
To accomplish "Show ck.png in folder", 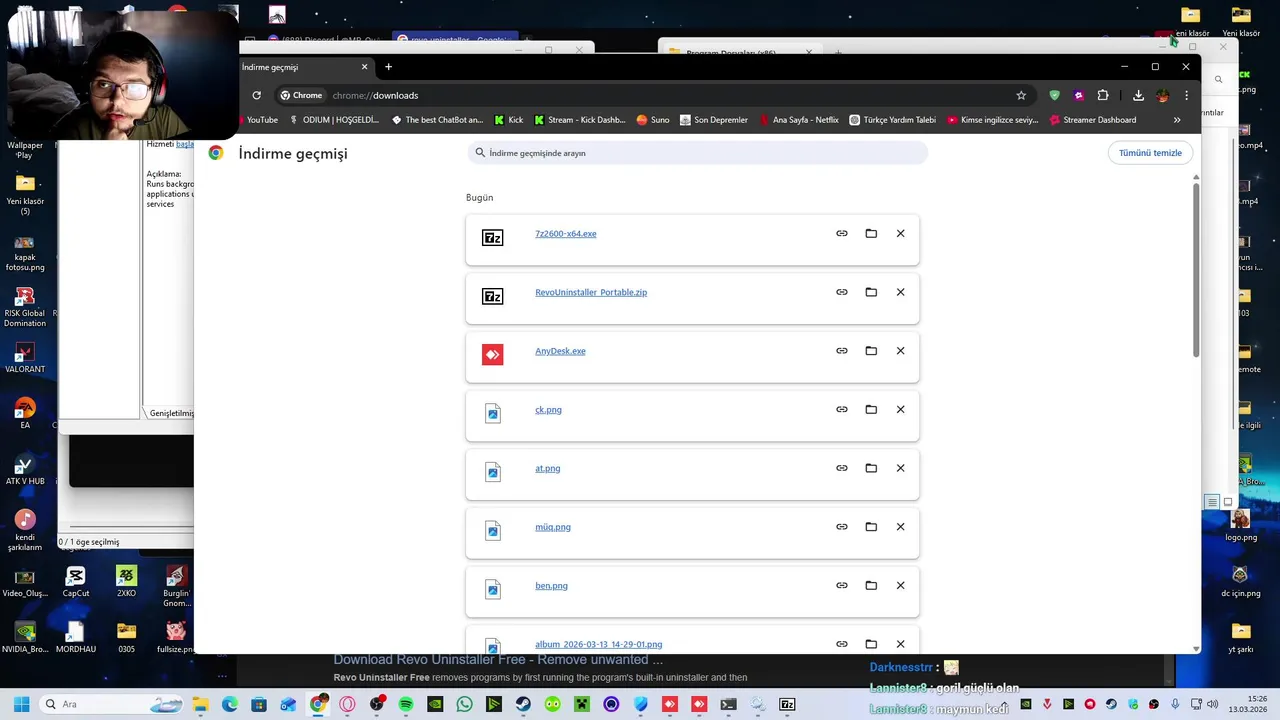I will pos(871,409).
